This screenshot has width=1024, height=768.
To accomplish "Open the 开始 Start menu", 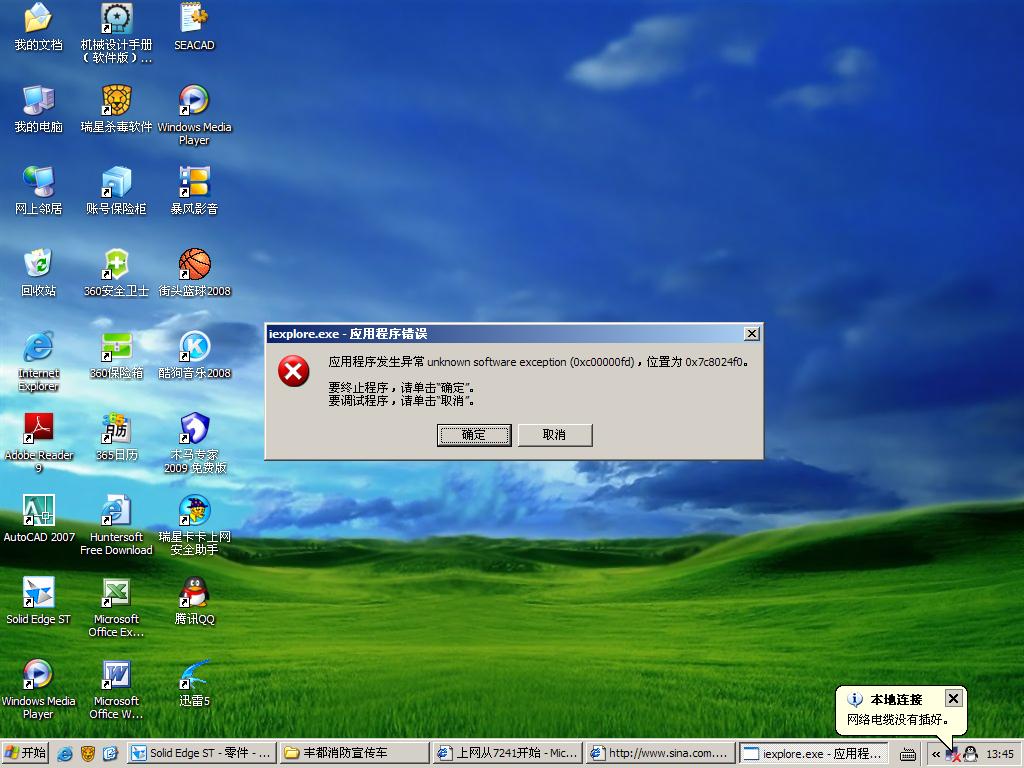I will click(x=27, y=753).
